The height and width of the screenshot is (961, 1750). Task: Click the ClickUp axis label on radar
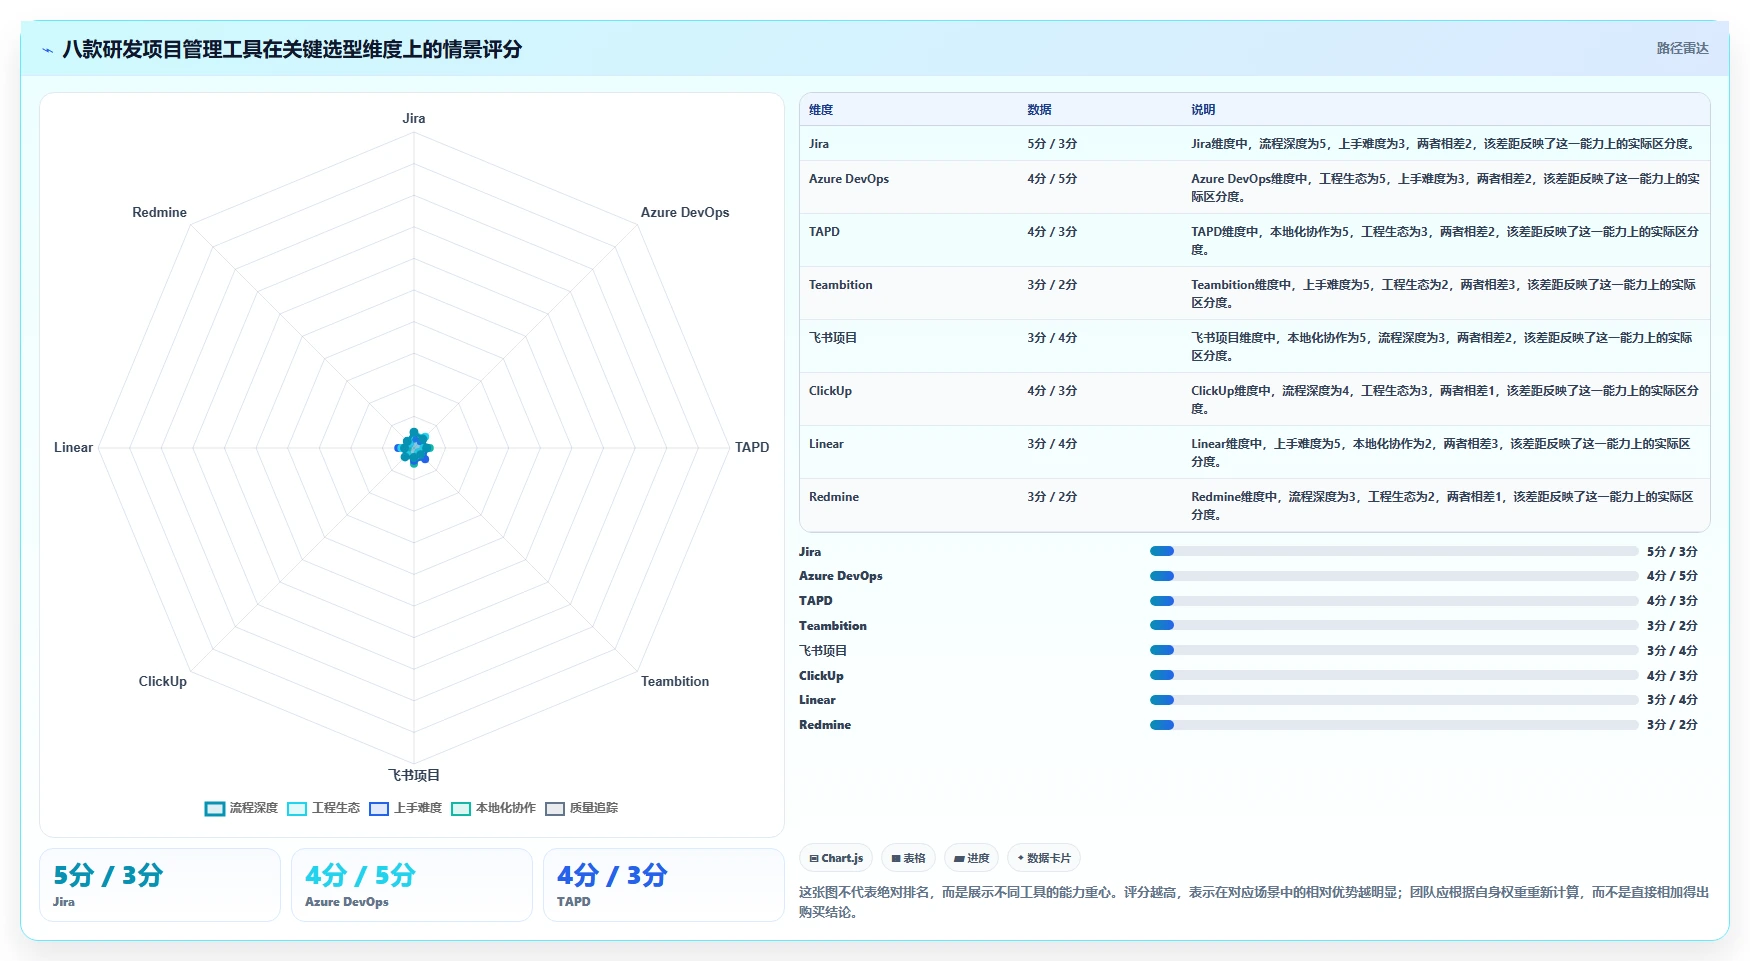[163, 681]
